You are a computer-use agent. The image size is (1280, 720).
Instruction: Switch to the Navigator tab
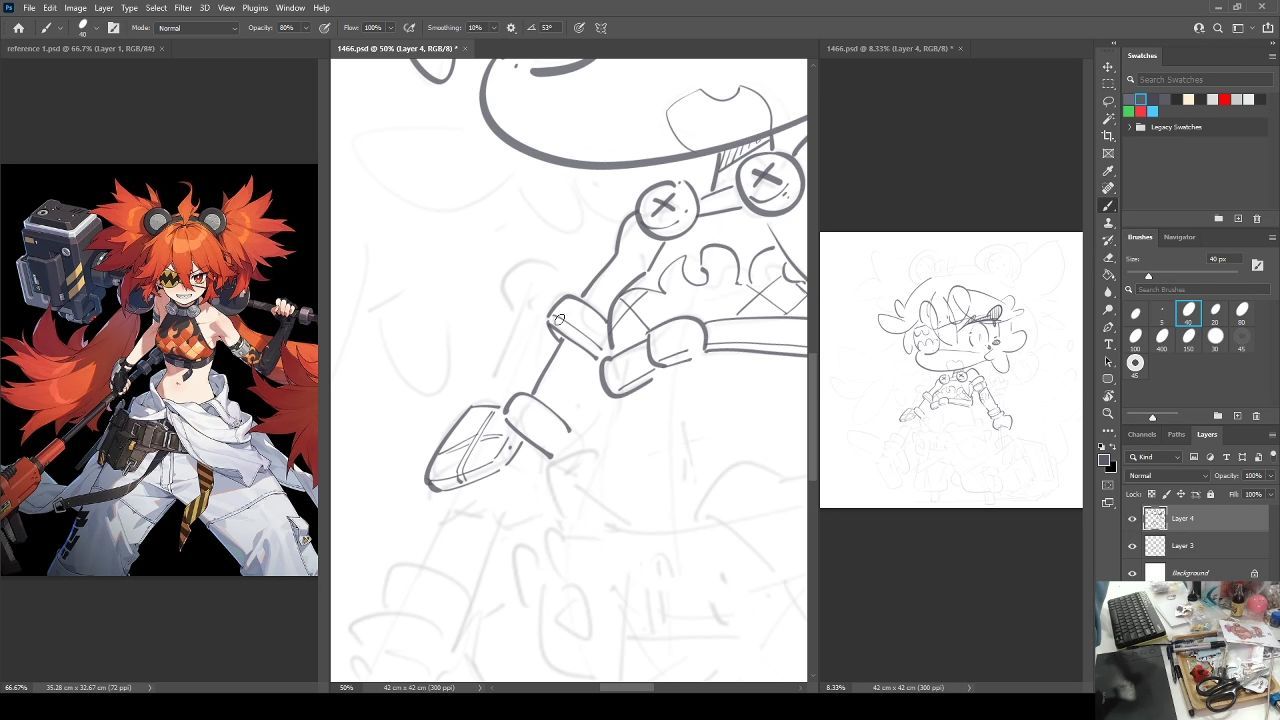click(x=1179, y=237)
